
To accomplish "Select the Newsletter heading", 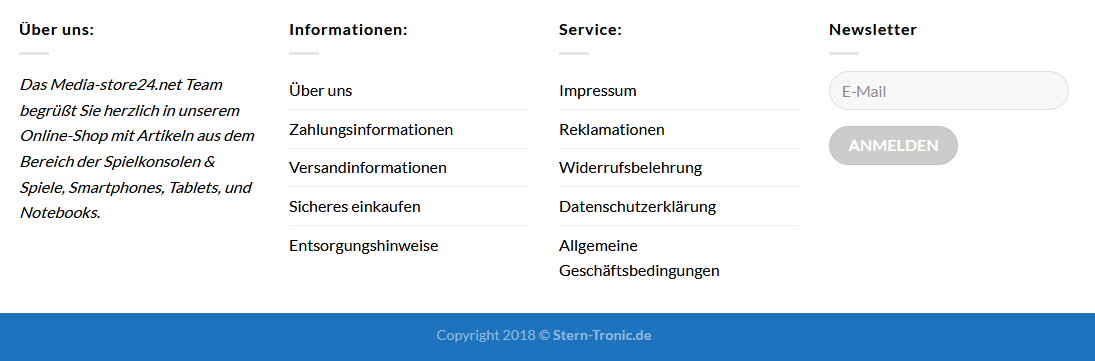I will pos(873,29).
